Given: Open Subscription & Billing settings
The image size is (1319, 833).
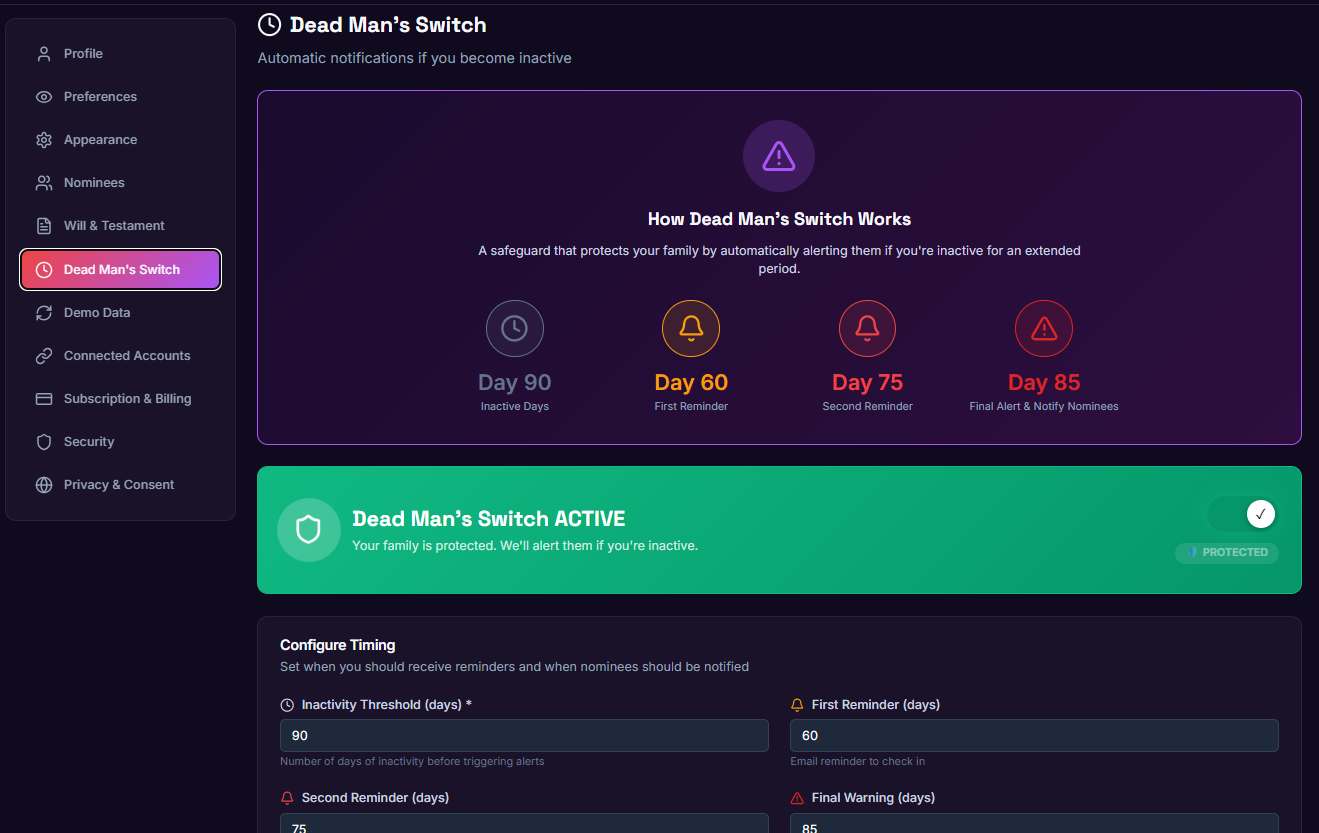Looking at the screenshot, I should [x=127, y=399].
